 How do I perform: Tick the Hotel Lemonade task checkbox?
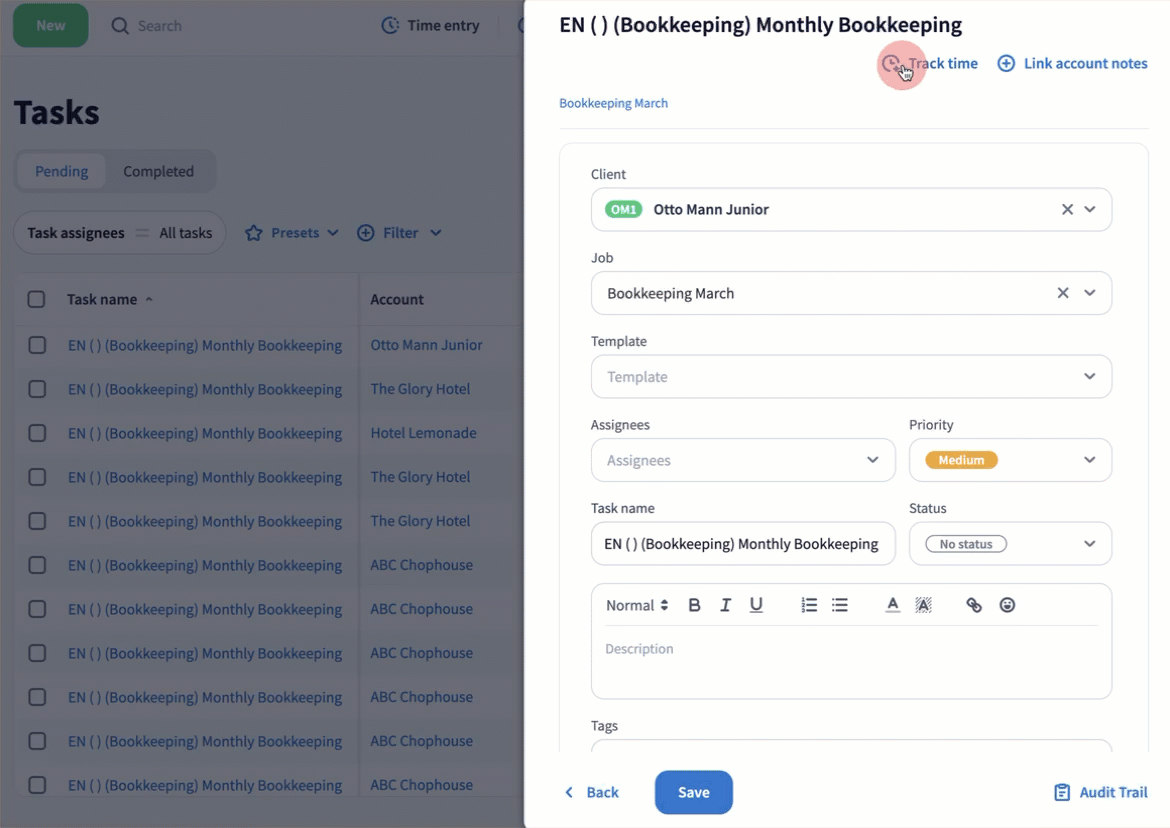(x=37, y=433)
